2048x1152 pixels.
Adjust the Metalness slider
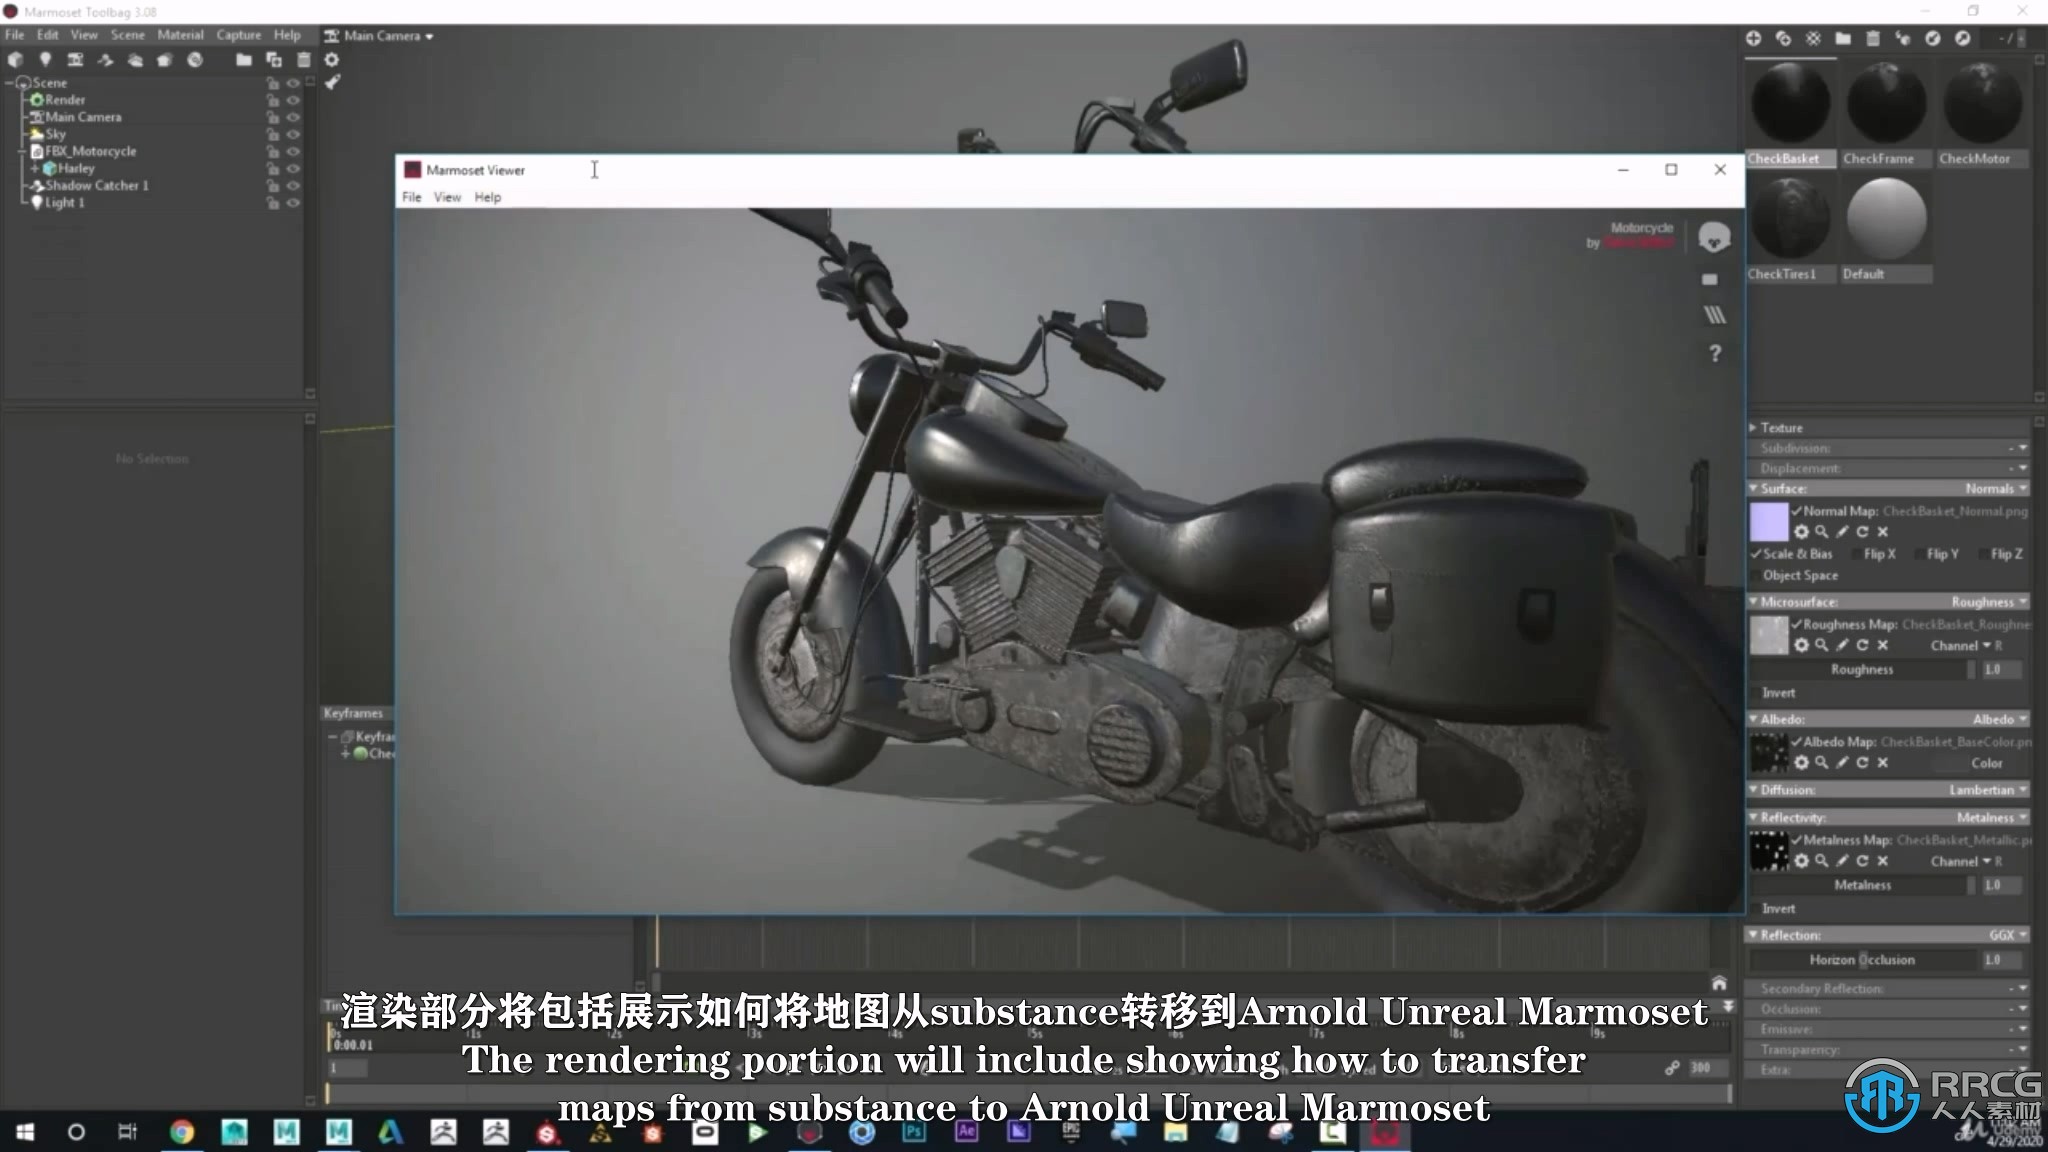(x=1863, y=885)
